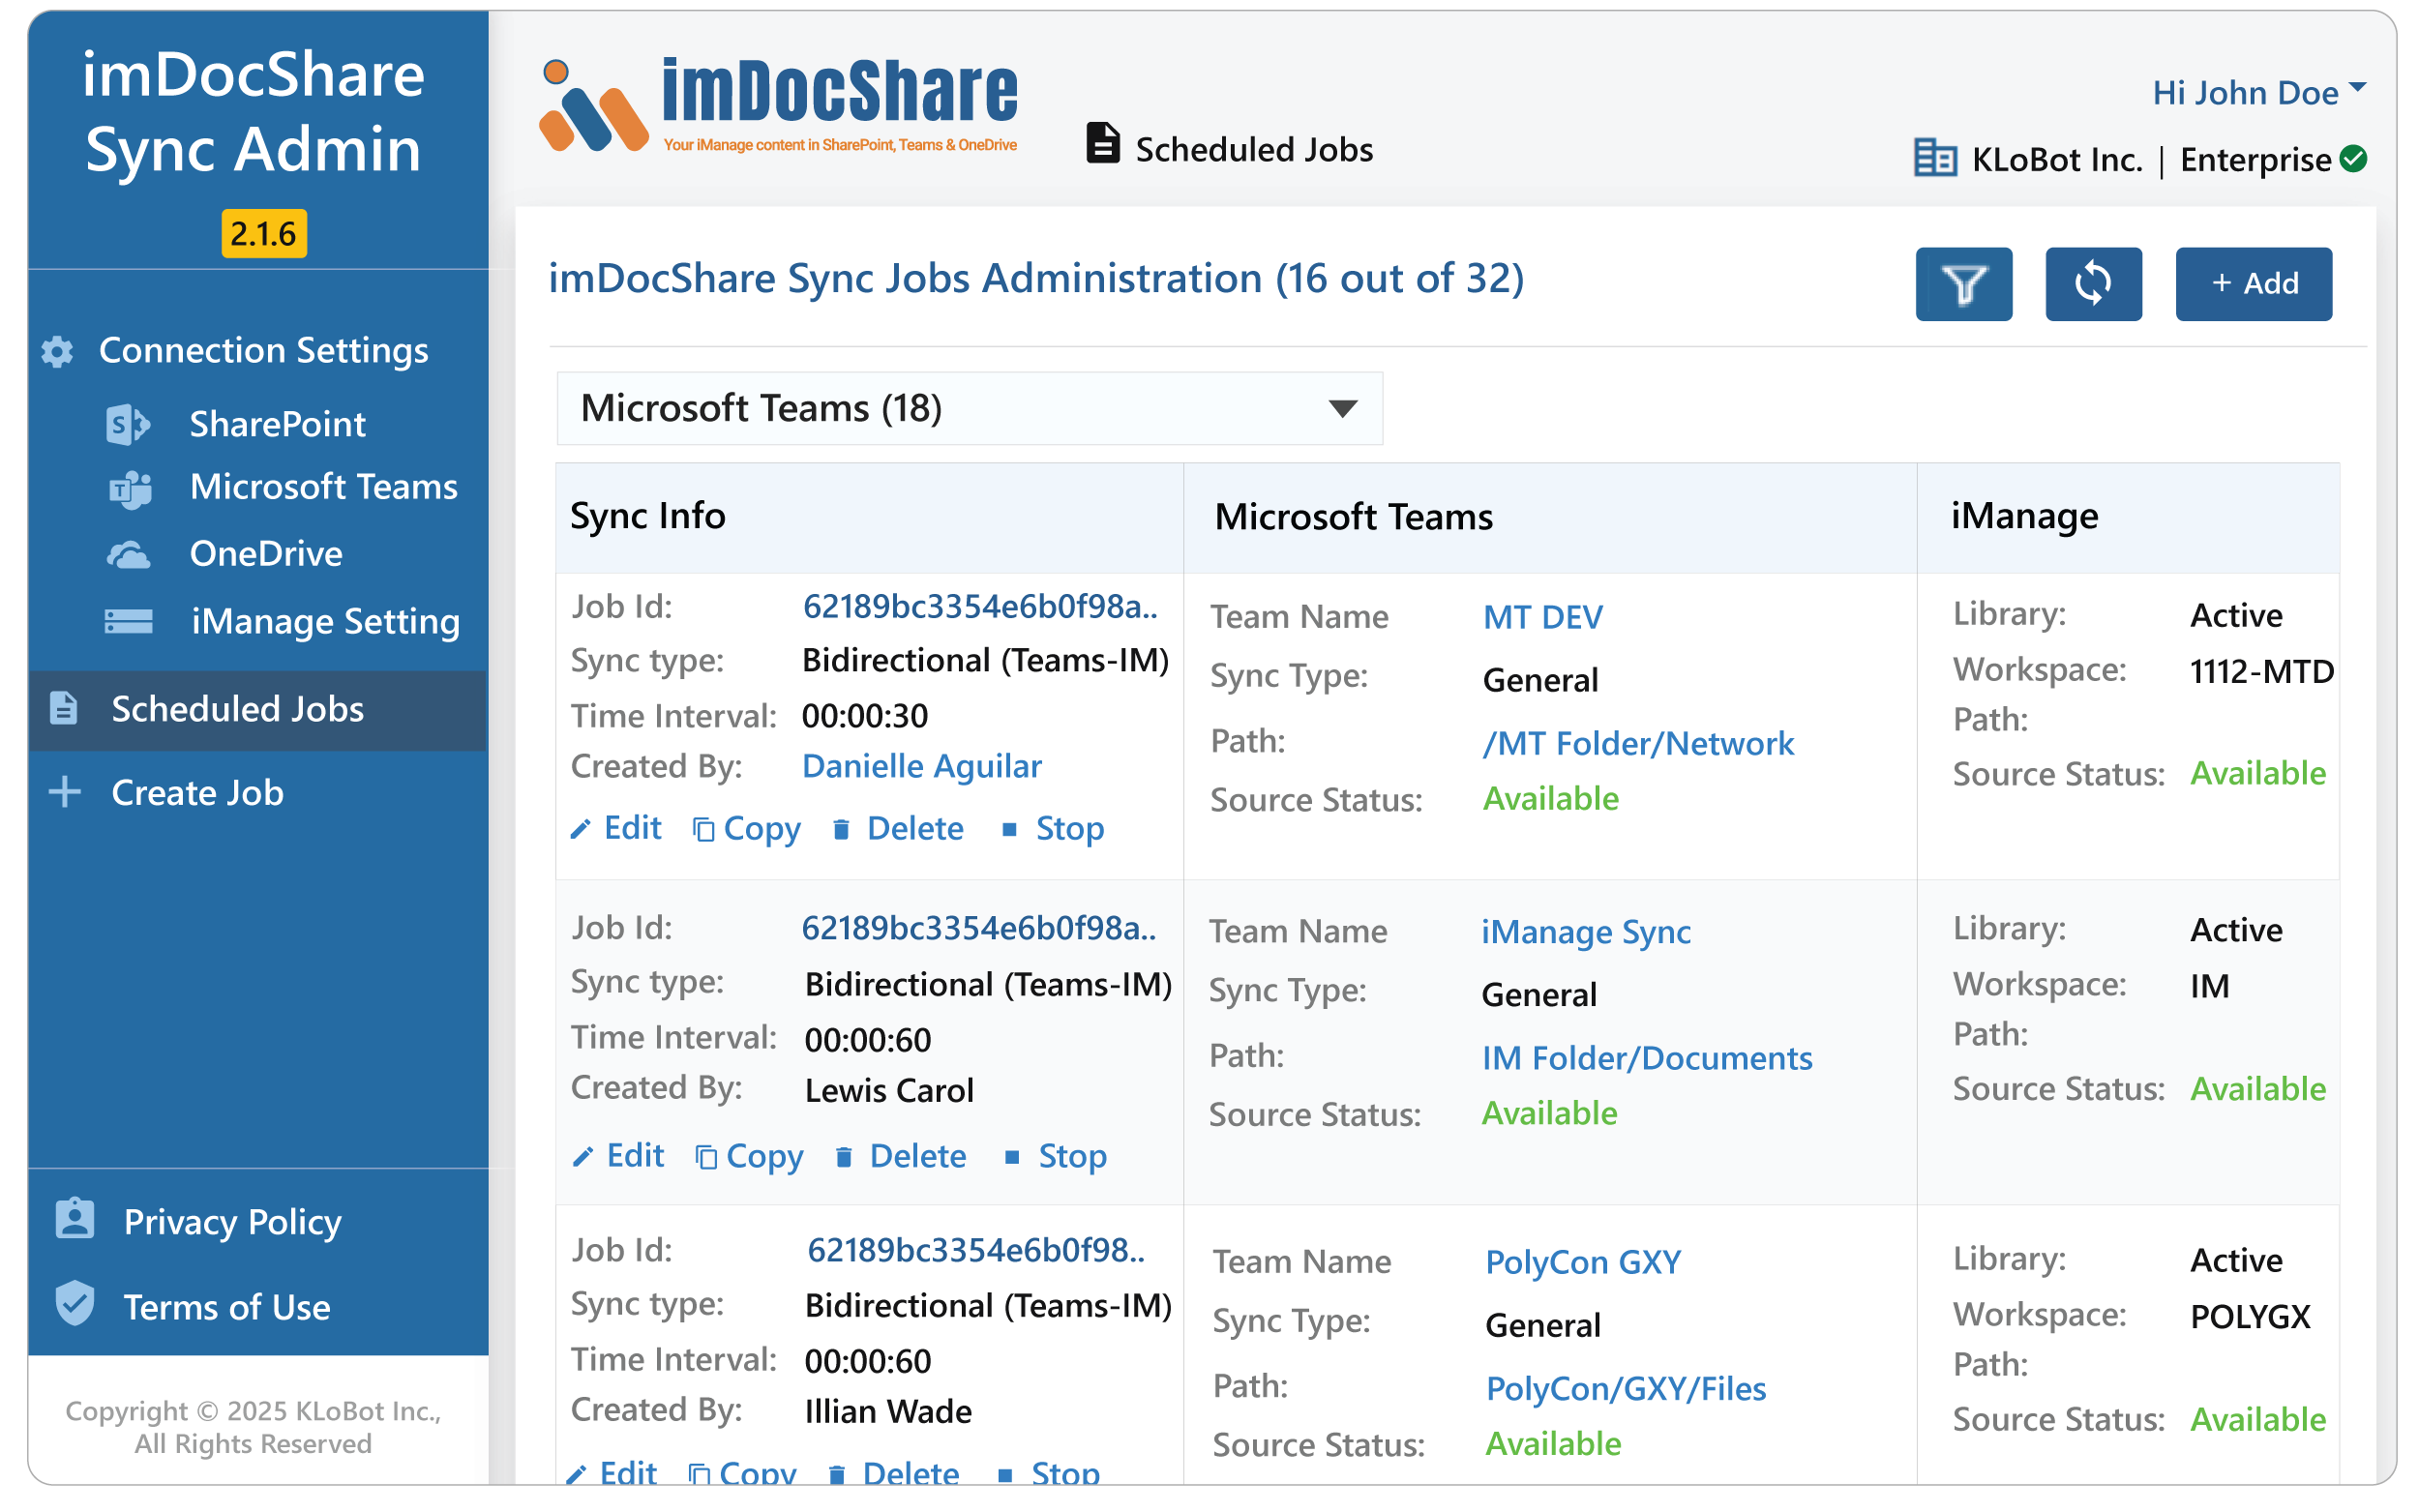This screenshot has height=1512, width=2419.
Task: Open Privacy Policy link
Action: tap(232, 1221)
